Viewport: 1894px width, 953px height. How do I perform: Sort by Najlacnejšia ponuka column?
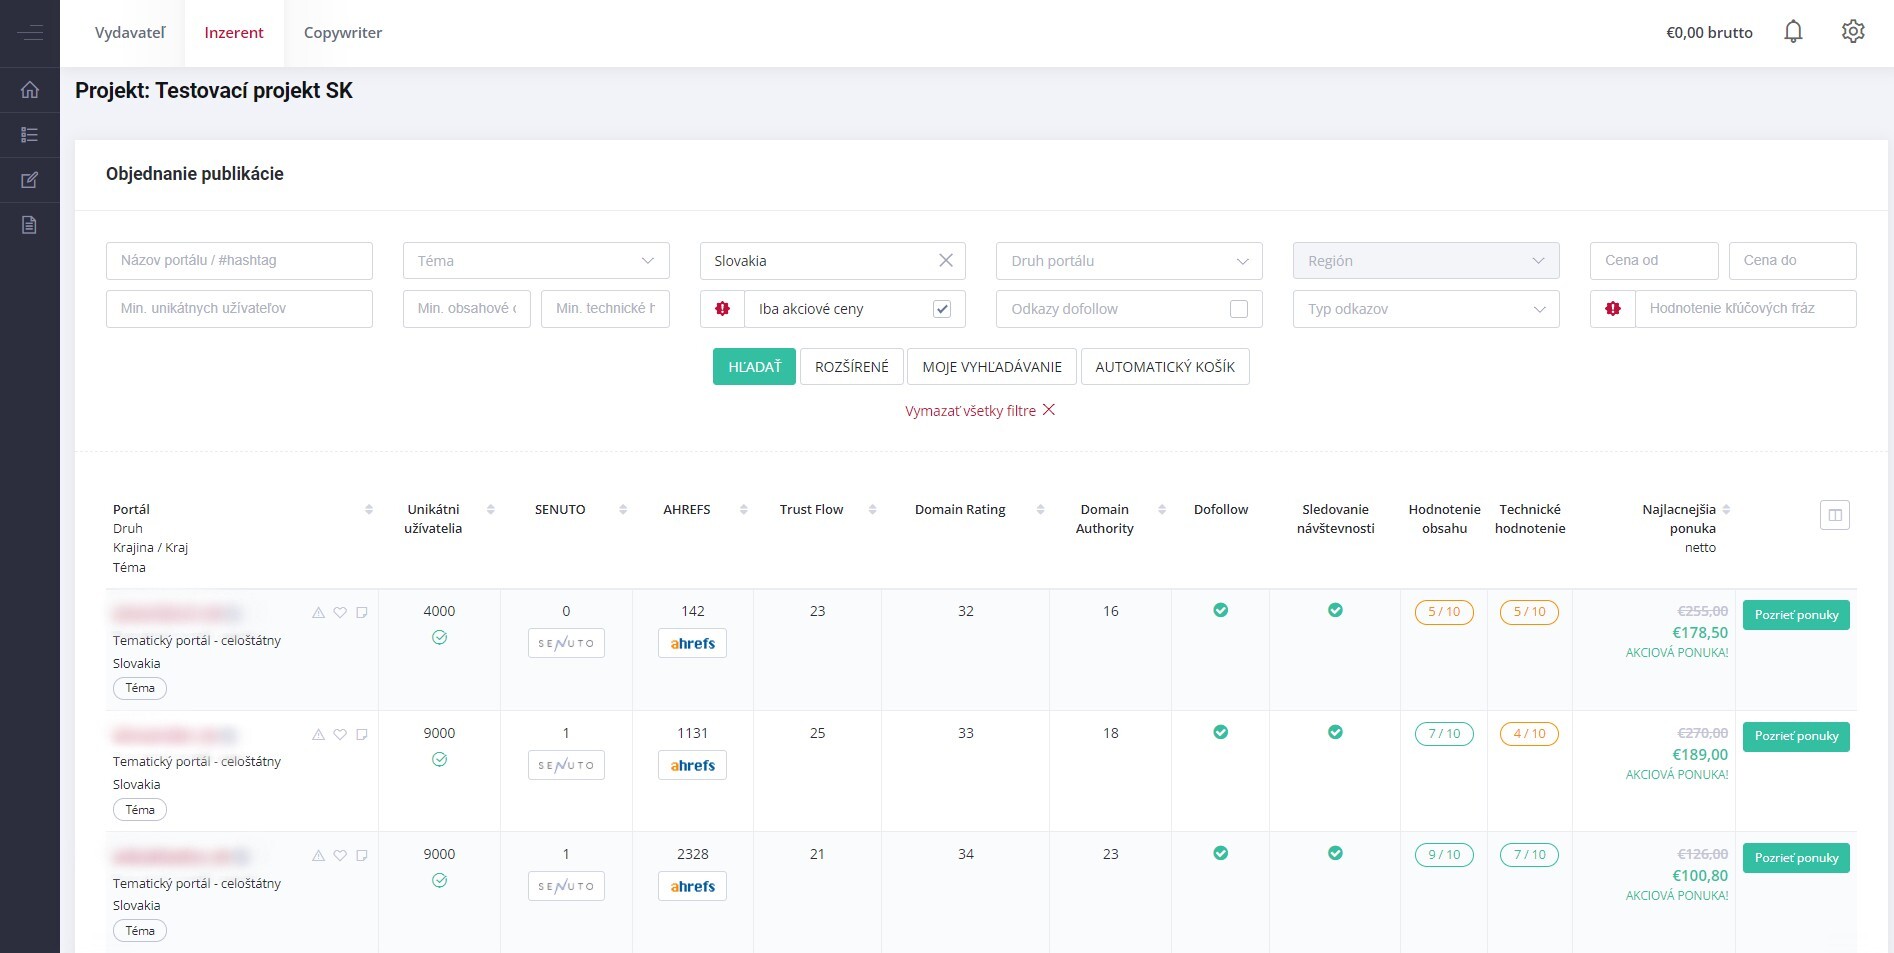click(x=1726, y=509)
